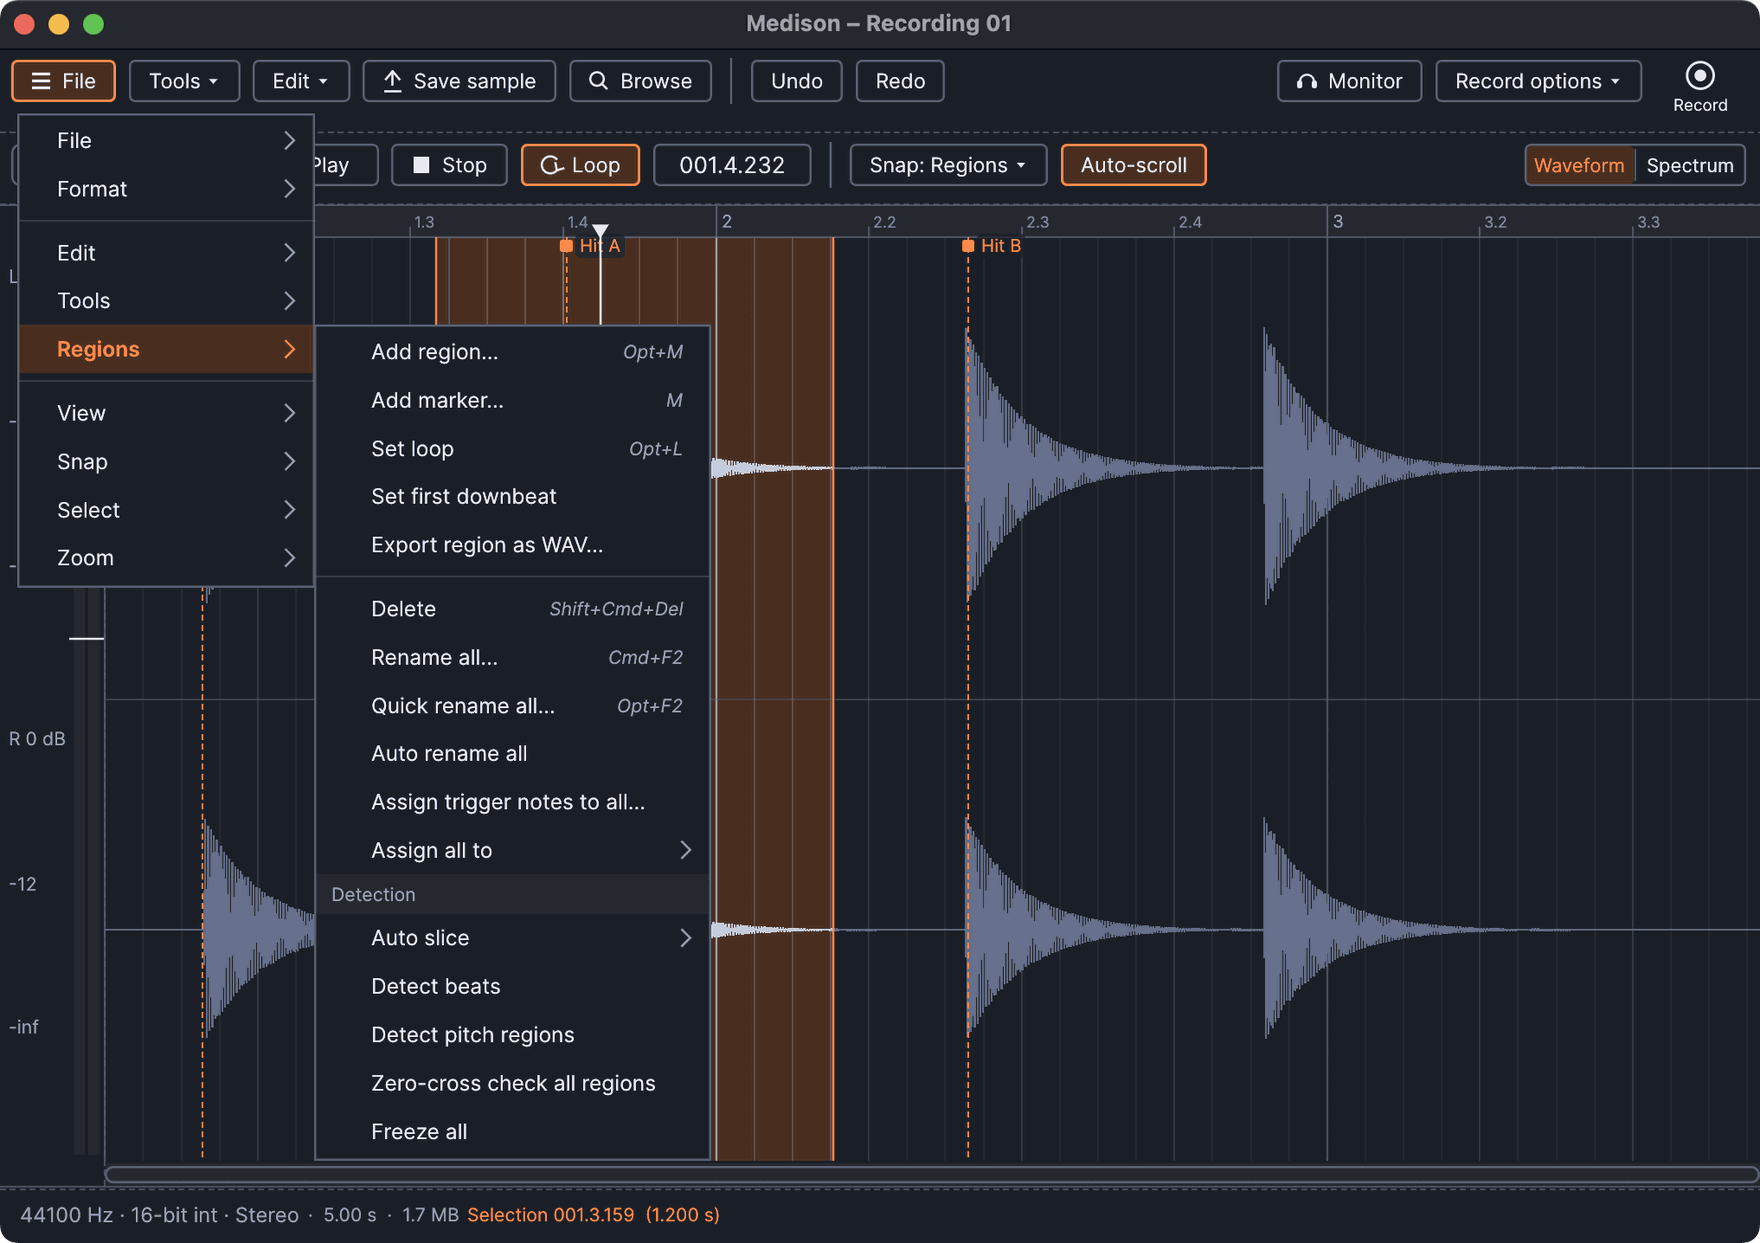
Task: Click the Redo button
Action: [900, 81]
